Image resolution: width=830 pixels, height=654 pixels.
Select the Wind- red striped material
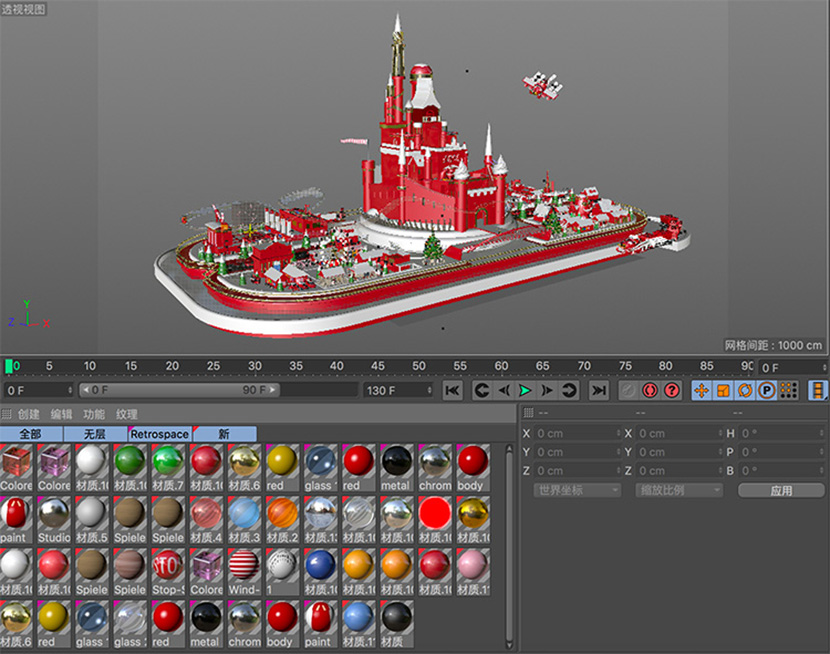point(244,571)
